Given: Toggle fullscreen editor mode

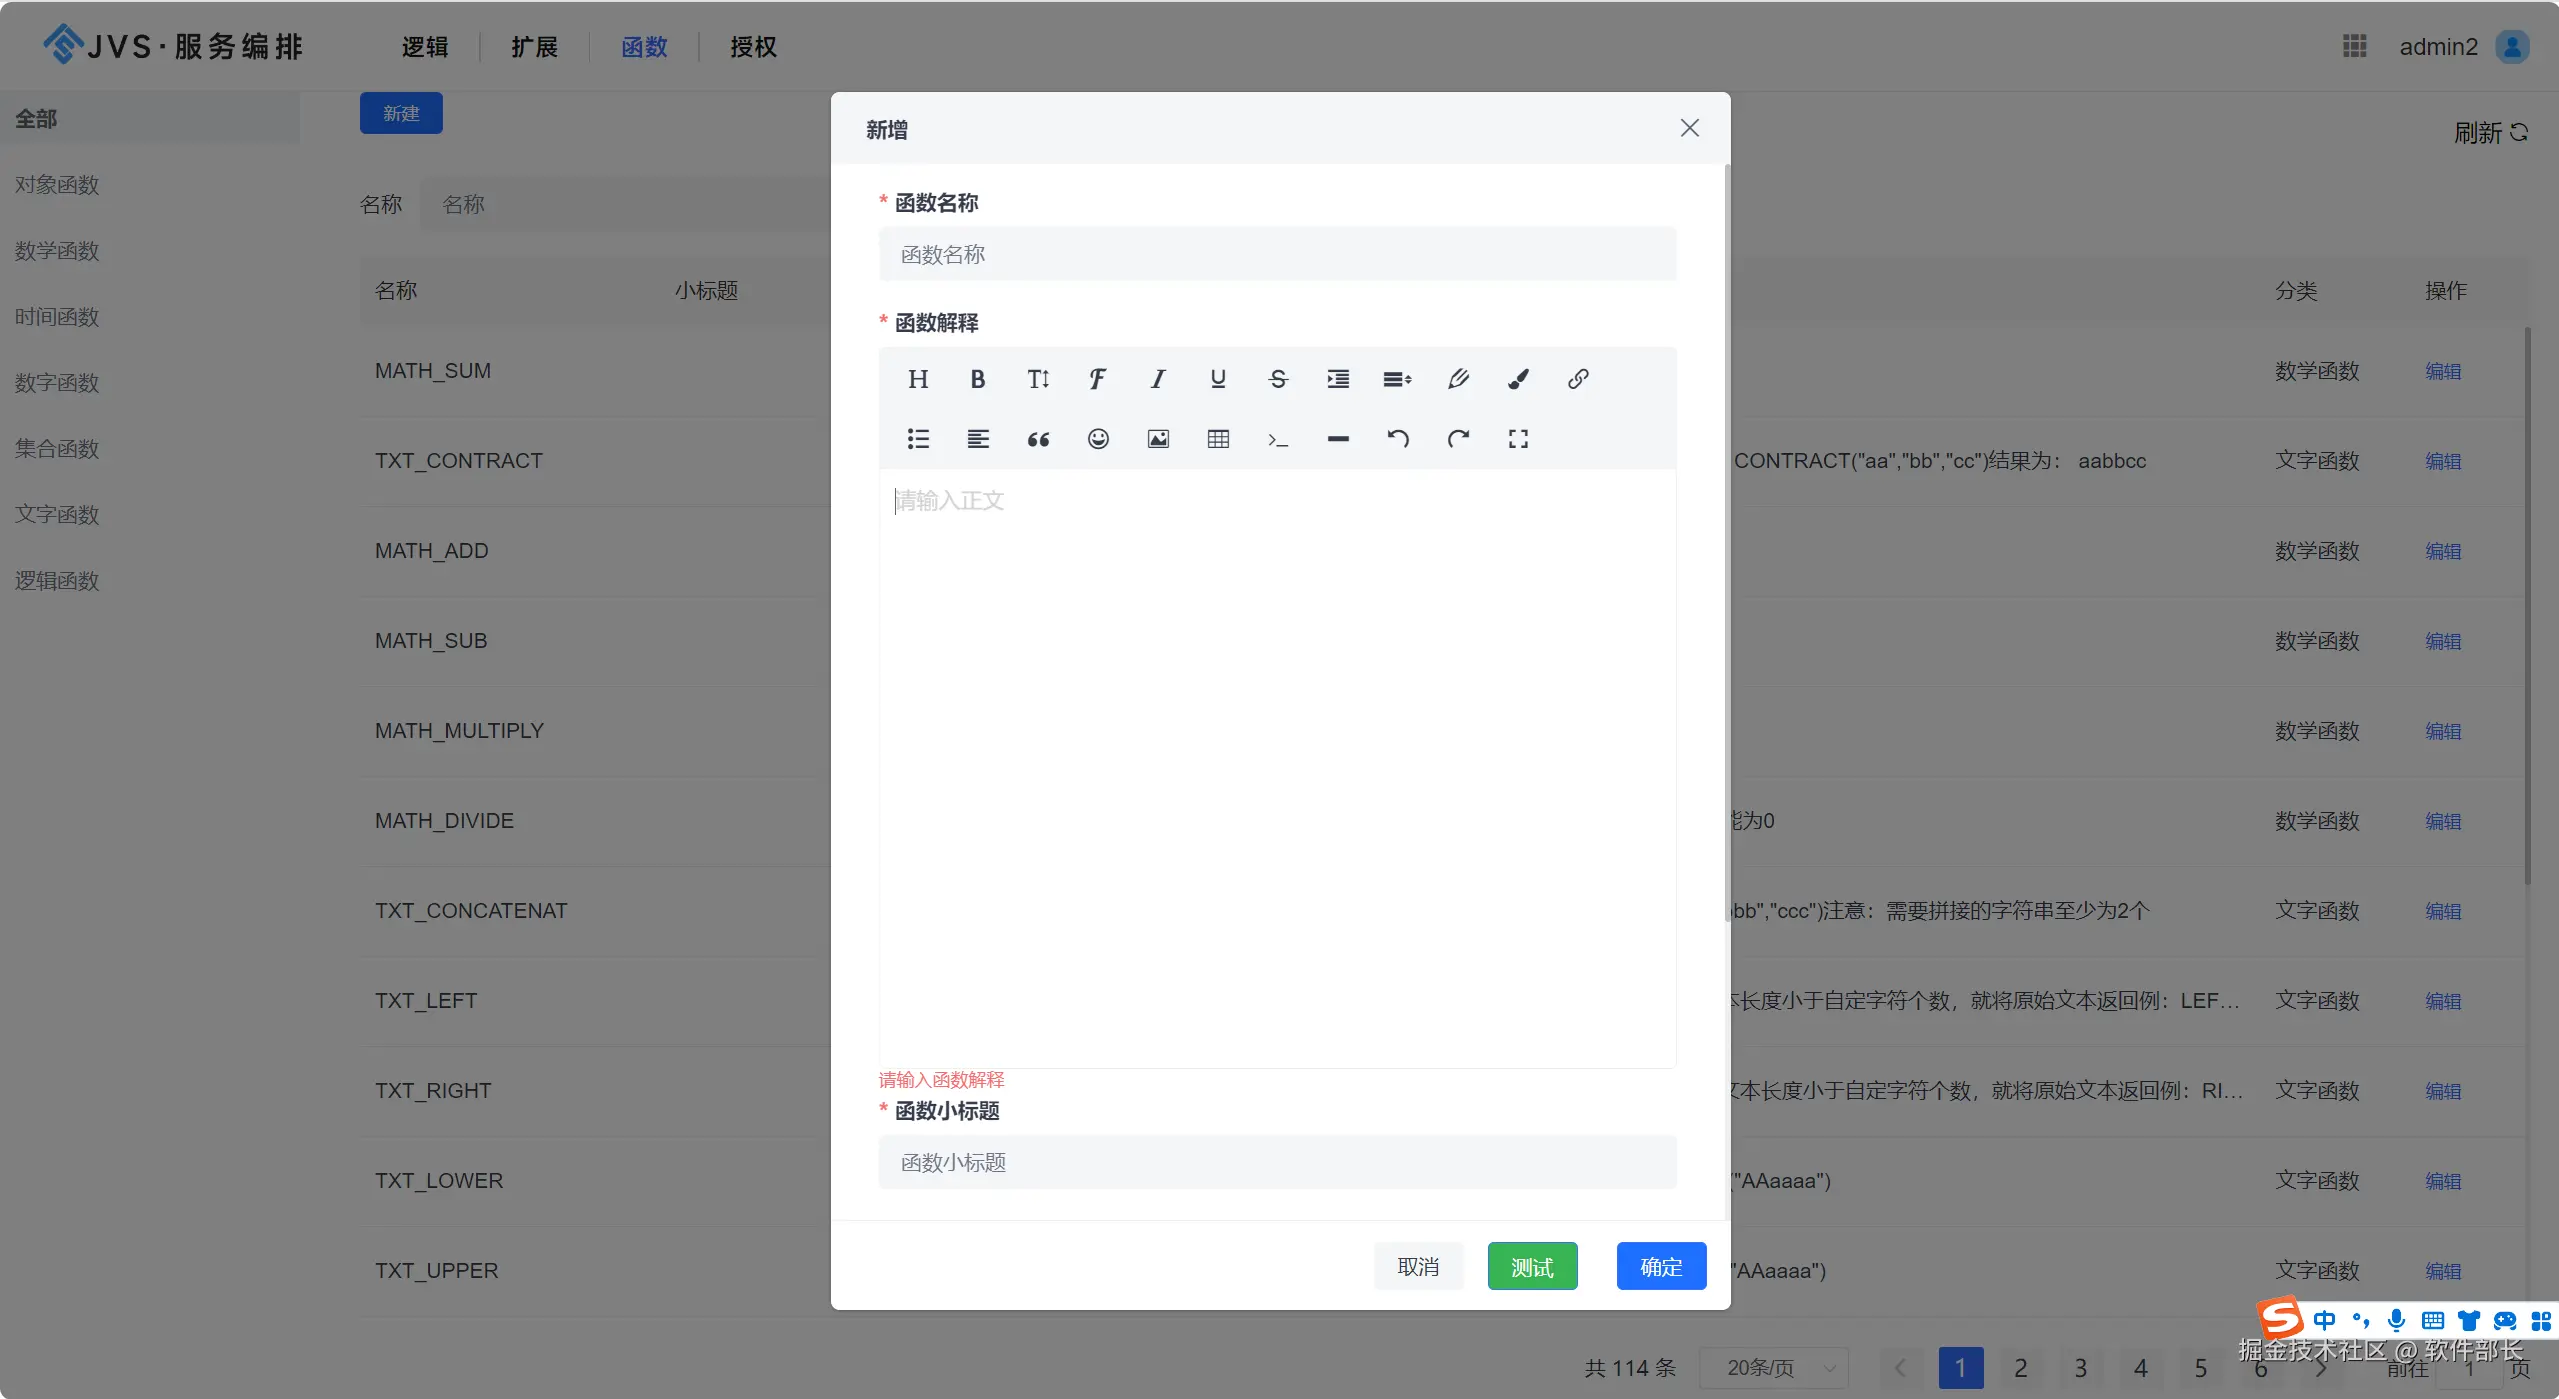Looking at the screenshot, I should (x=1518, y=439).
